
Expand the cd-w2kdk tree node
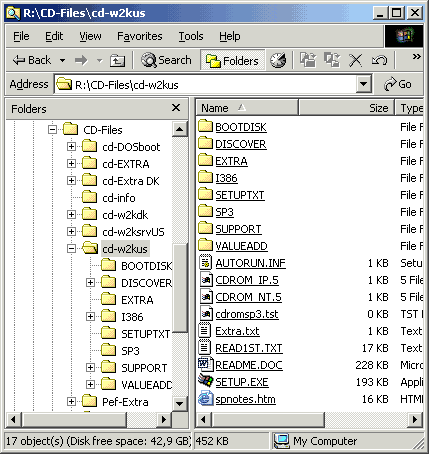71,214
